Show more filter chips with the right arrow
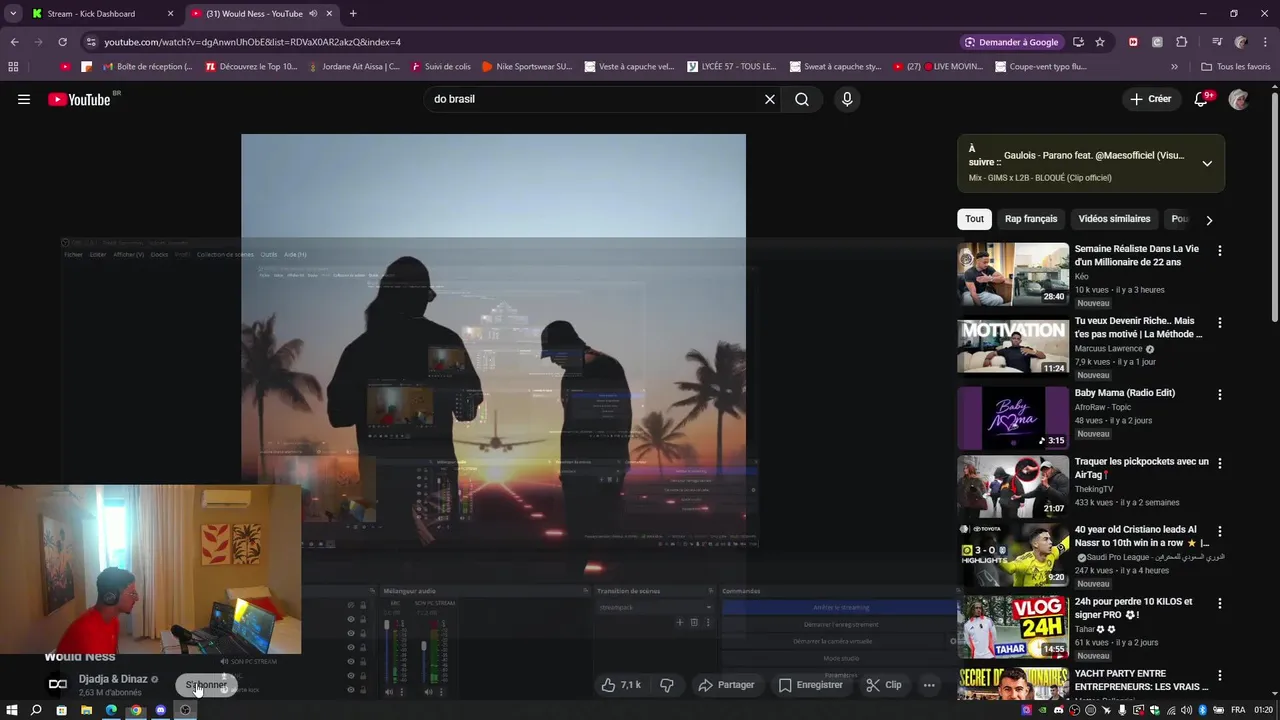This screenshot has width=1280, height=720. [1209, 220]
